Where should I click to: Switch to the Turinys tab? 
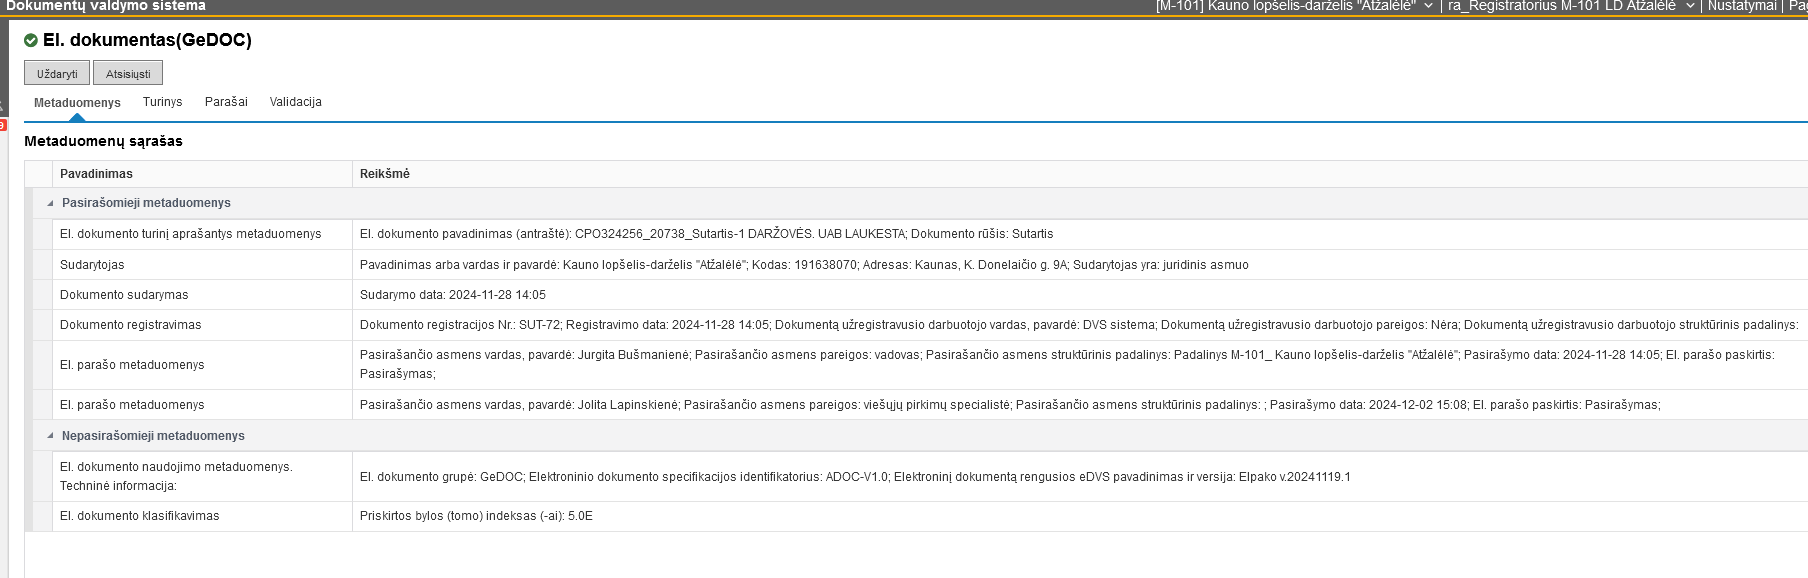162,102
